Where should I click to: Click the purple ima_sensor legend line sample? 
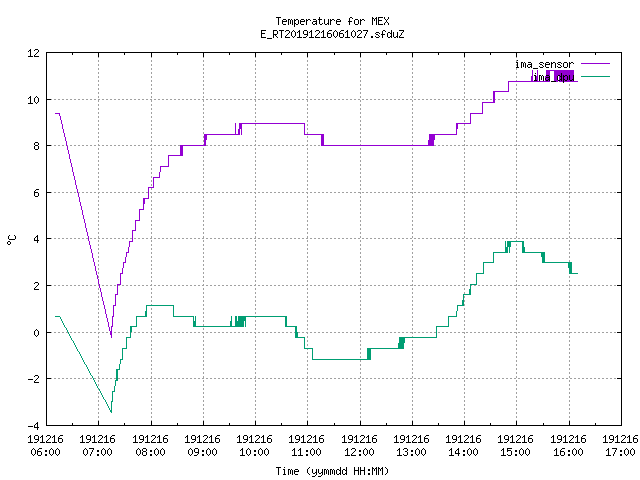595,64
